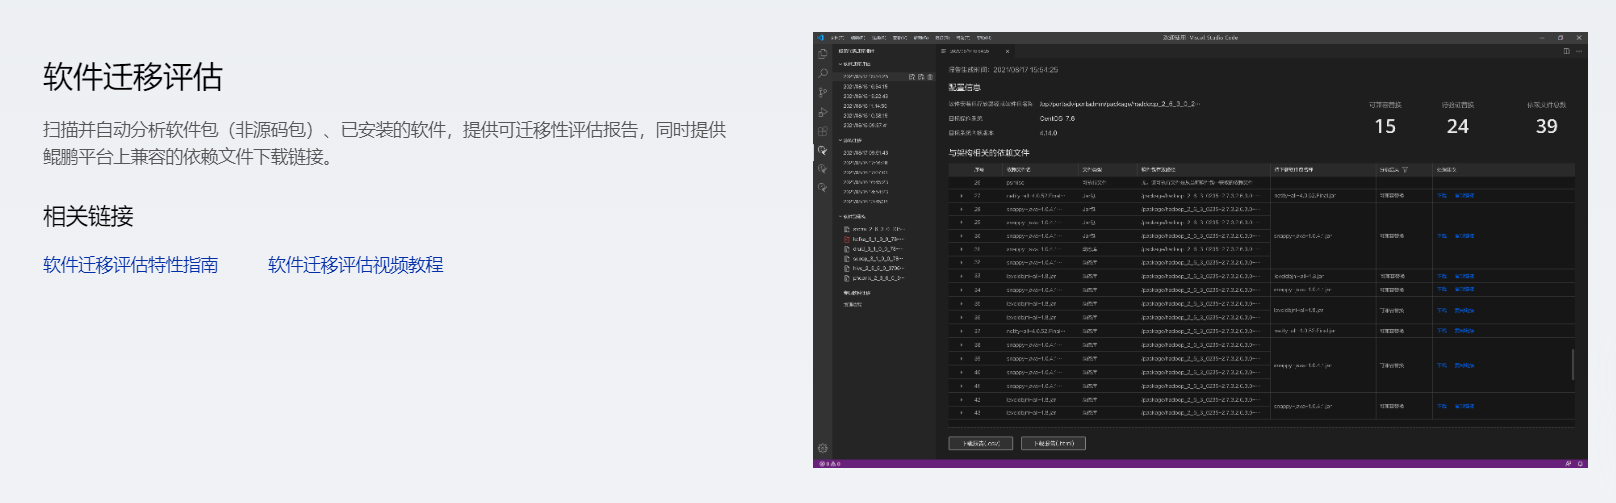Expand table row number 40
The image size is (1616, 503).
(962, 372)
